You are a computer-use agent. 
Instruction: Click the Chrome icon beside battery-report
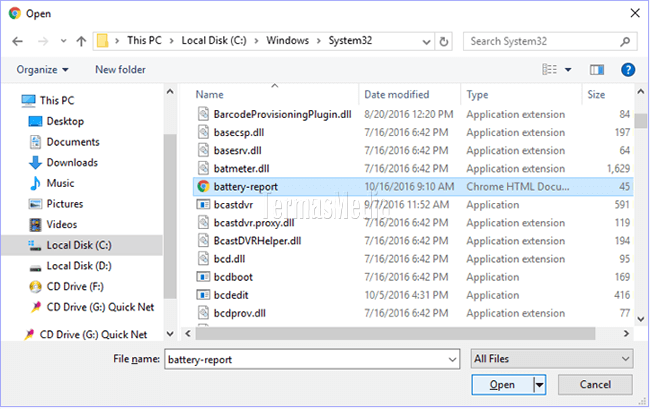(x=203, y=186)
